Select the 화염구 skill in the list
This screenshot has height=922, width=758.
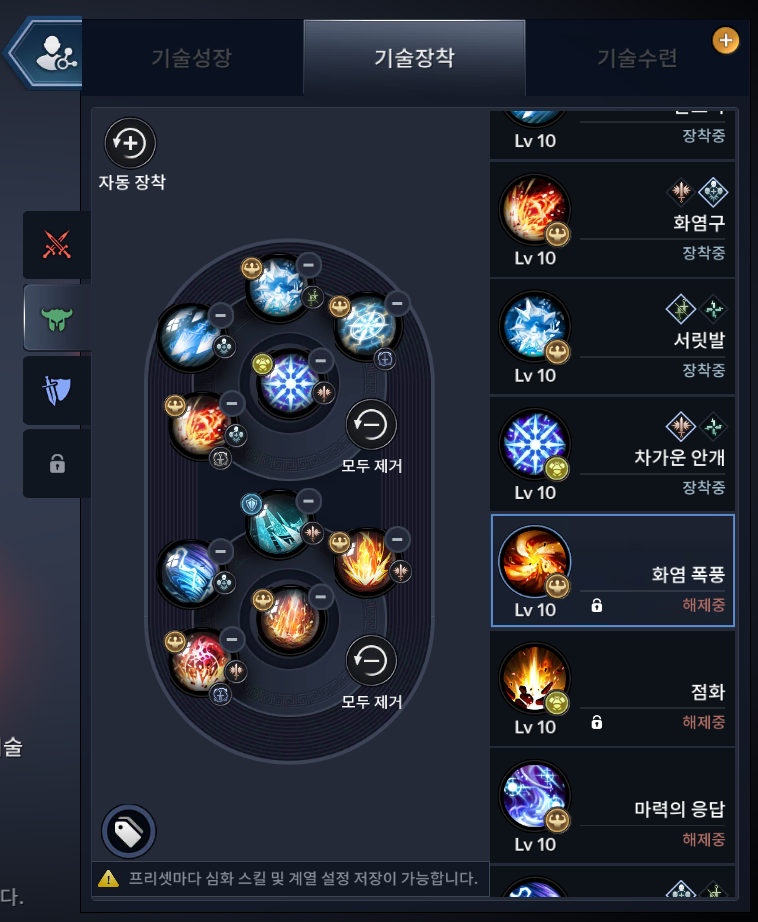point(612,219)
